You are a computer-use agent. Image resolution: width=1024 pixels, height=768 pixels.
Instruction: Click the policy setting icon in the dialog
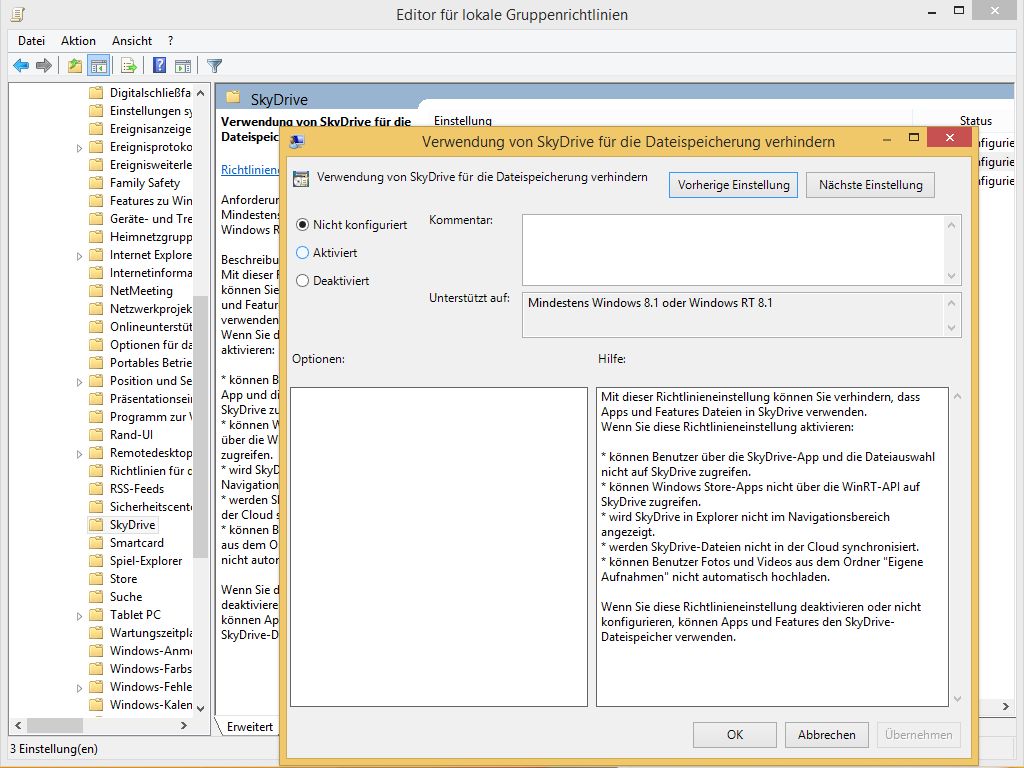301,178
